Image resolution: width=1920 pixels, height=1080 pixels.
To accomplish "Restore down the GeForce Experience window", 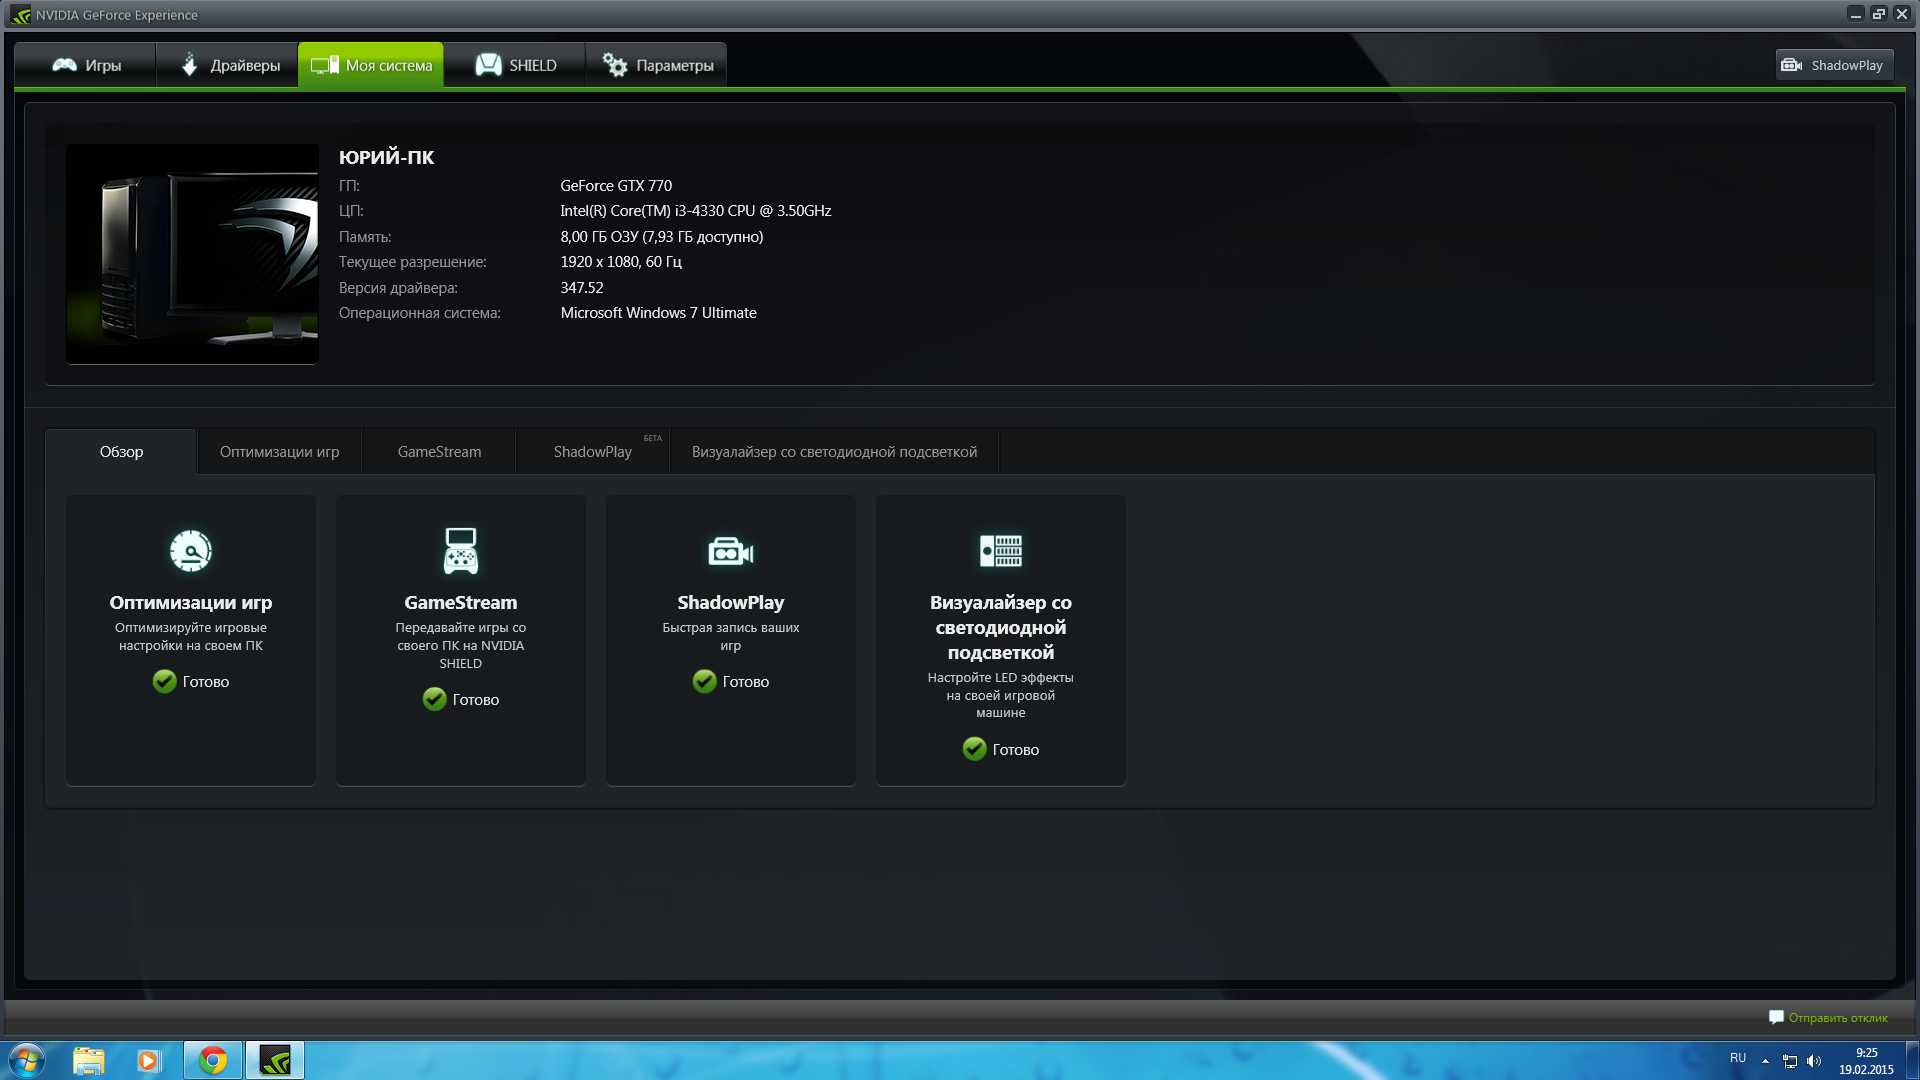I will tap(1878, 14).
